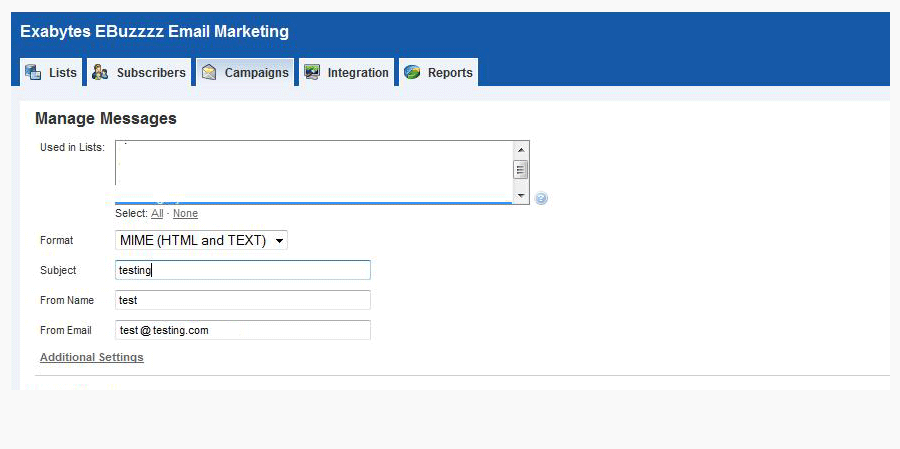Viewport: 900px width, 449px height.
Task: Click the list box scroll down arrow
Action: click(521, 194)
